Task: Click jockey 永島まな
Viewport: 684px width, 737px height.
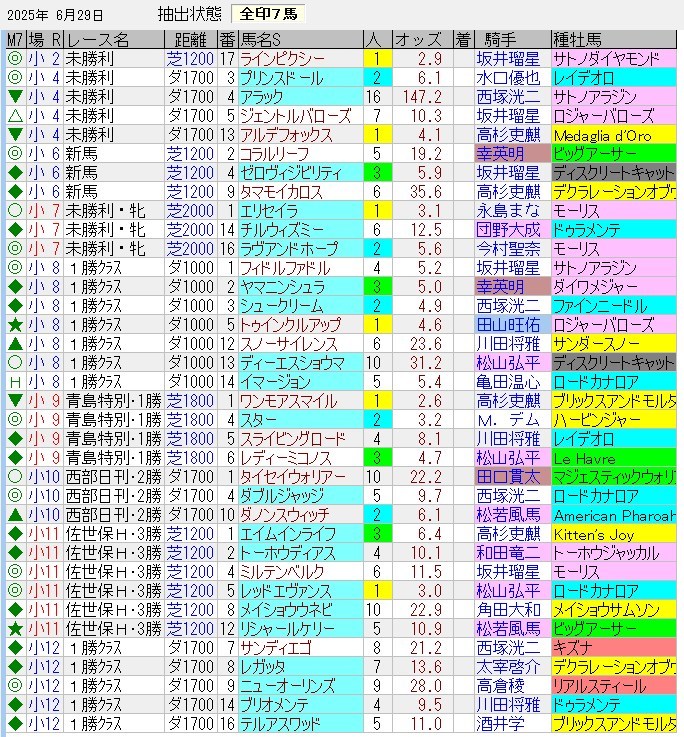Action: (x=508, y=211)
